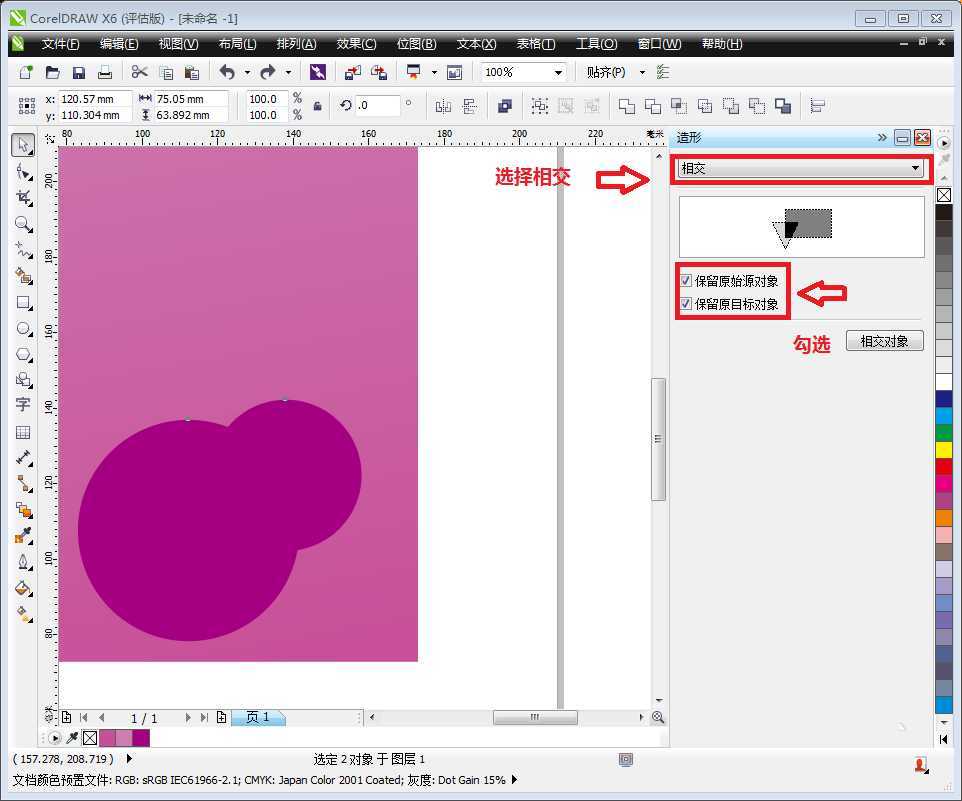Select the Pick tool
The width and height of the screenshot is (962, 801).
coord(22,144)
